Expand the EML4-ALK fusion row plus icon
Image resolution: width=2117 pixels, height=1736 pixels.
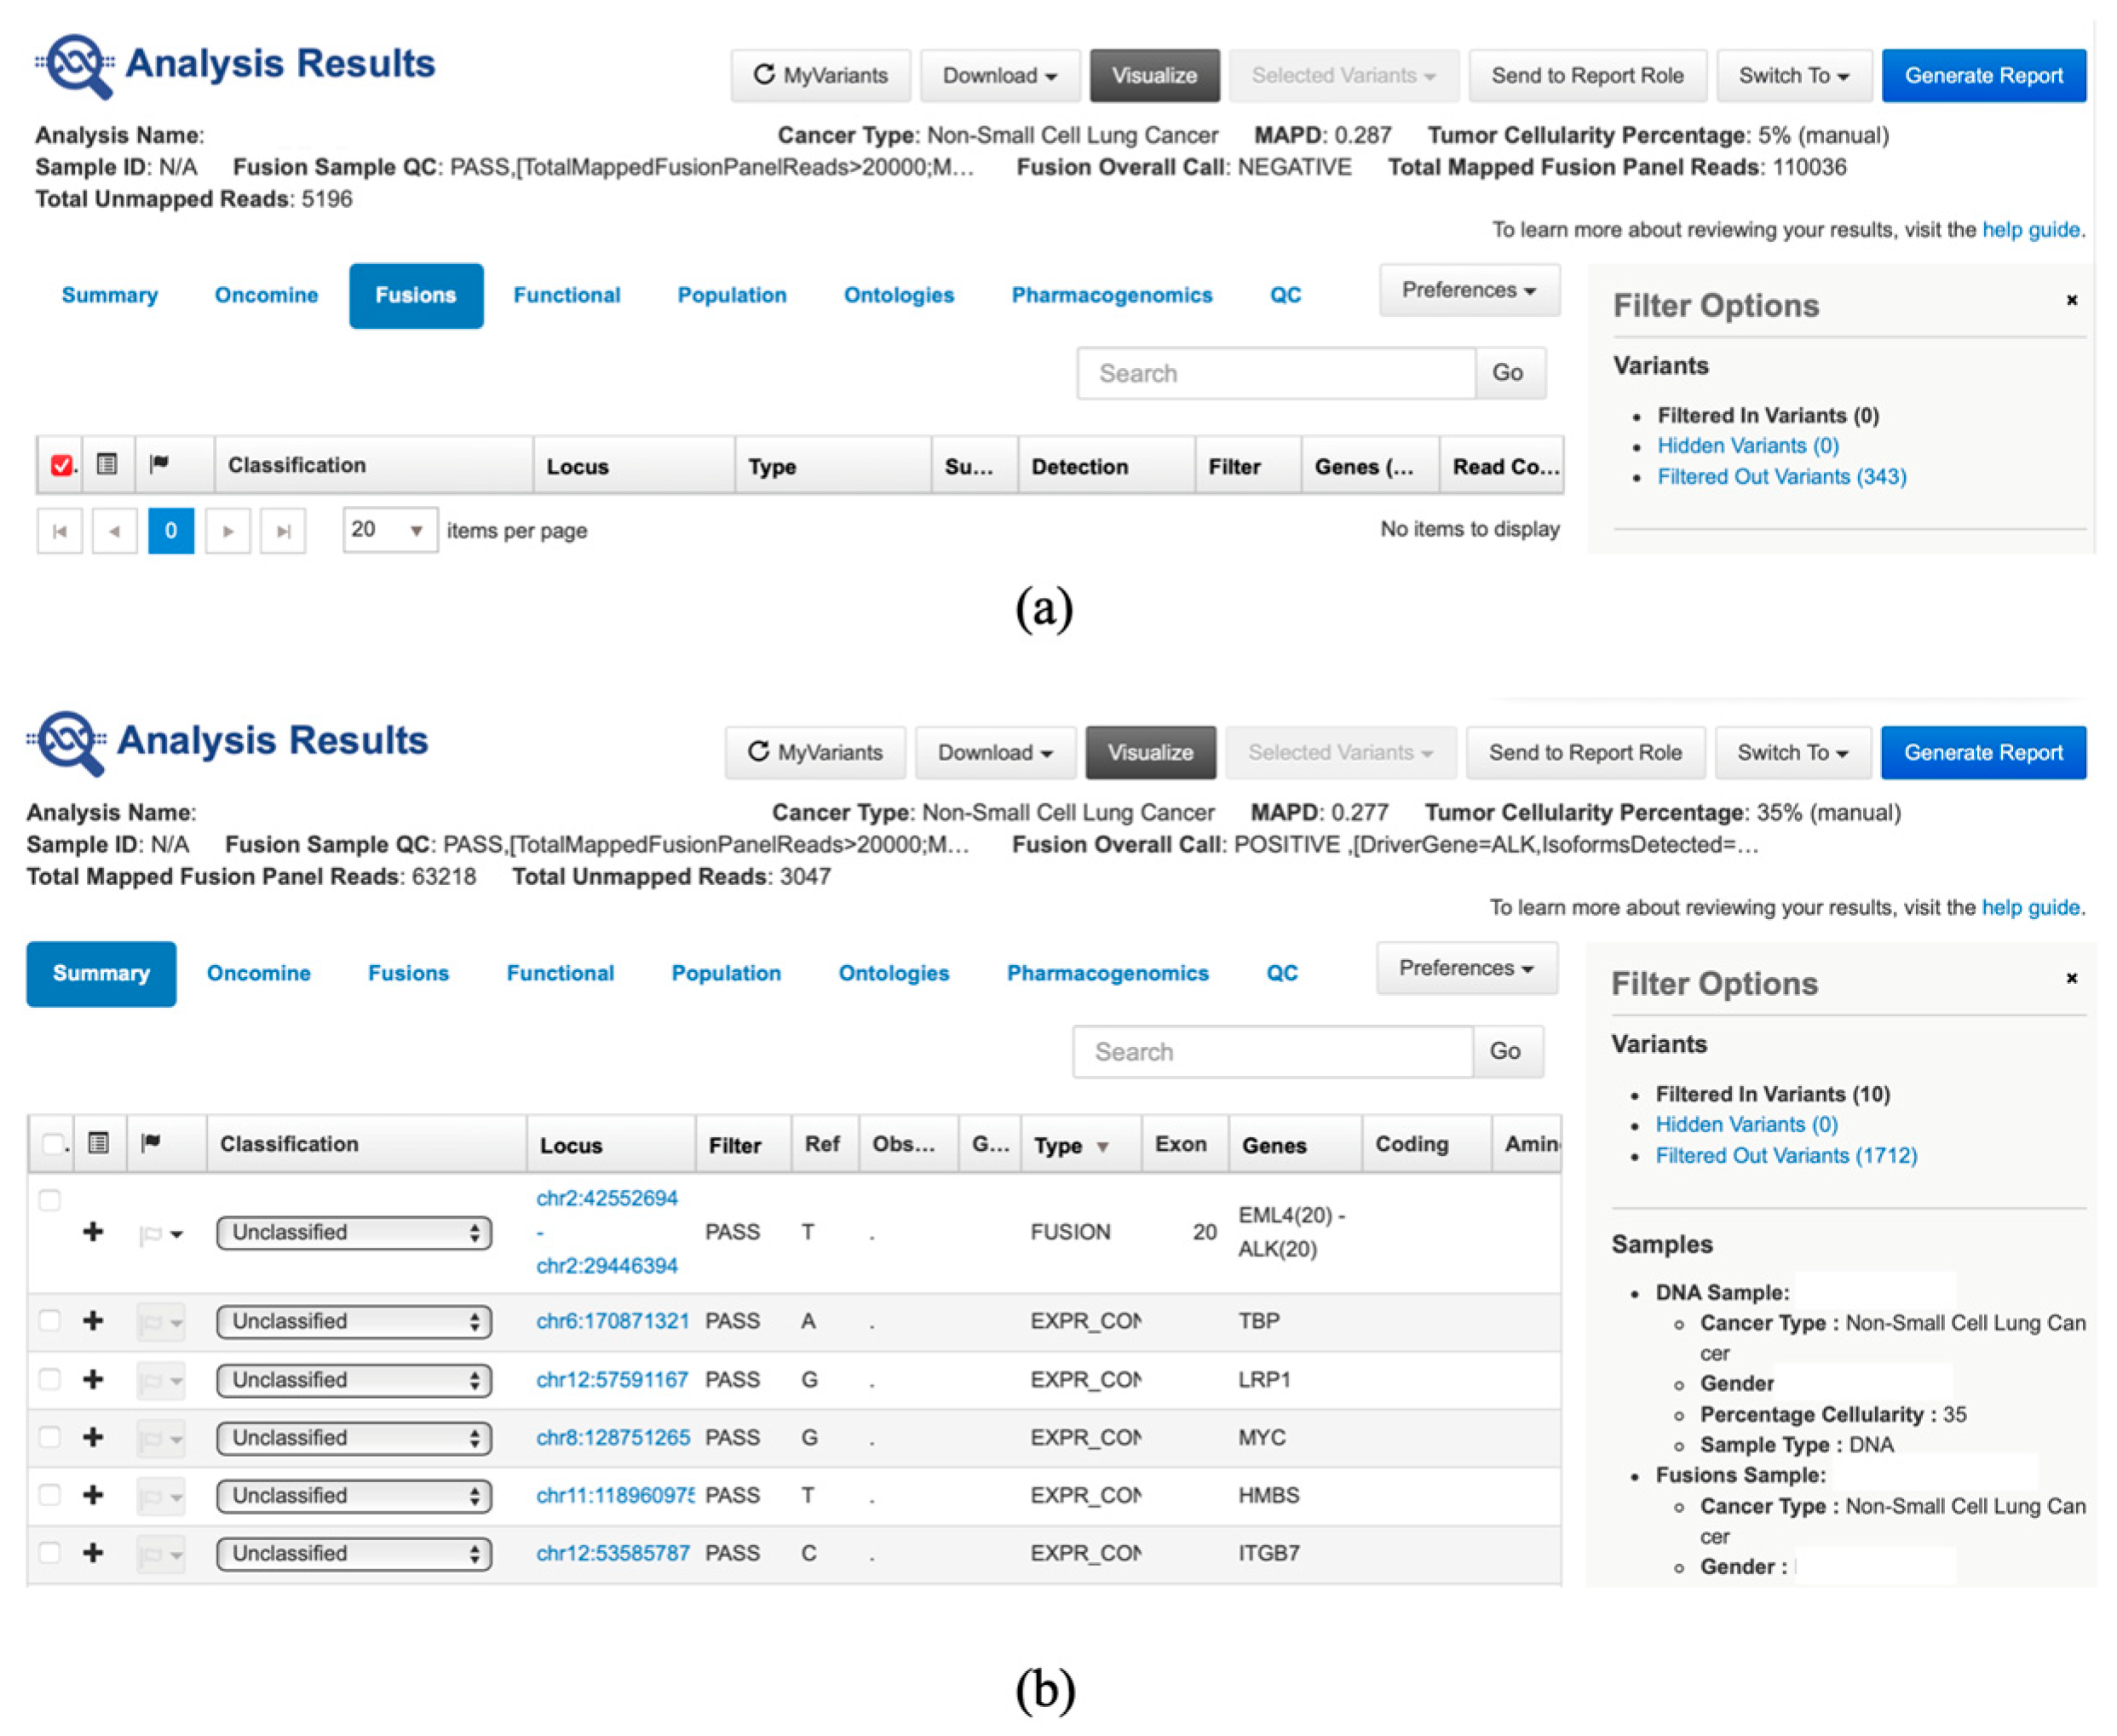point(93,1232)
